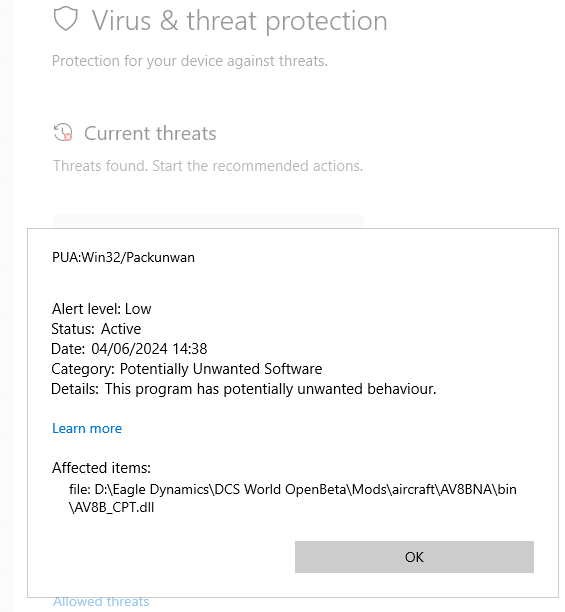Click the Current threats history clock icon

pos(63,132)
